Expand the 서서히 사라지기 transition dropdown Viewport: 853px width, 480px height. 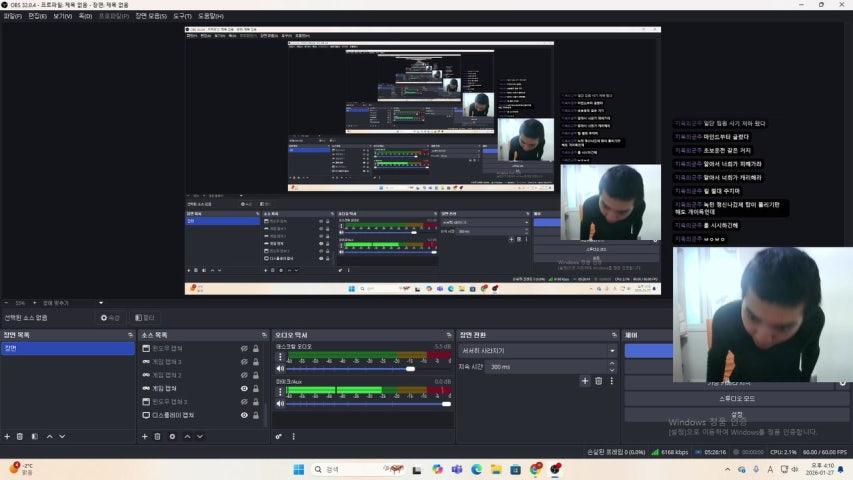(x=612, y=351)
